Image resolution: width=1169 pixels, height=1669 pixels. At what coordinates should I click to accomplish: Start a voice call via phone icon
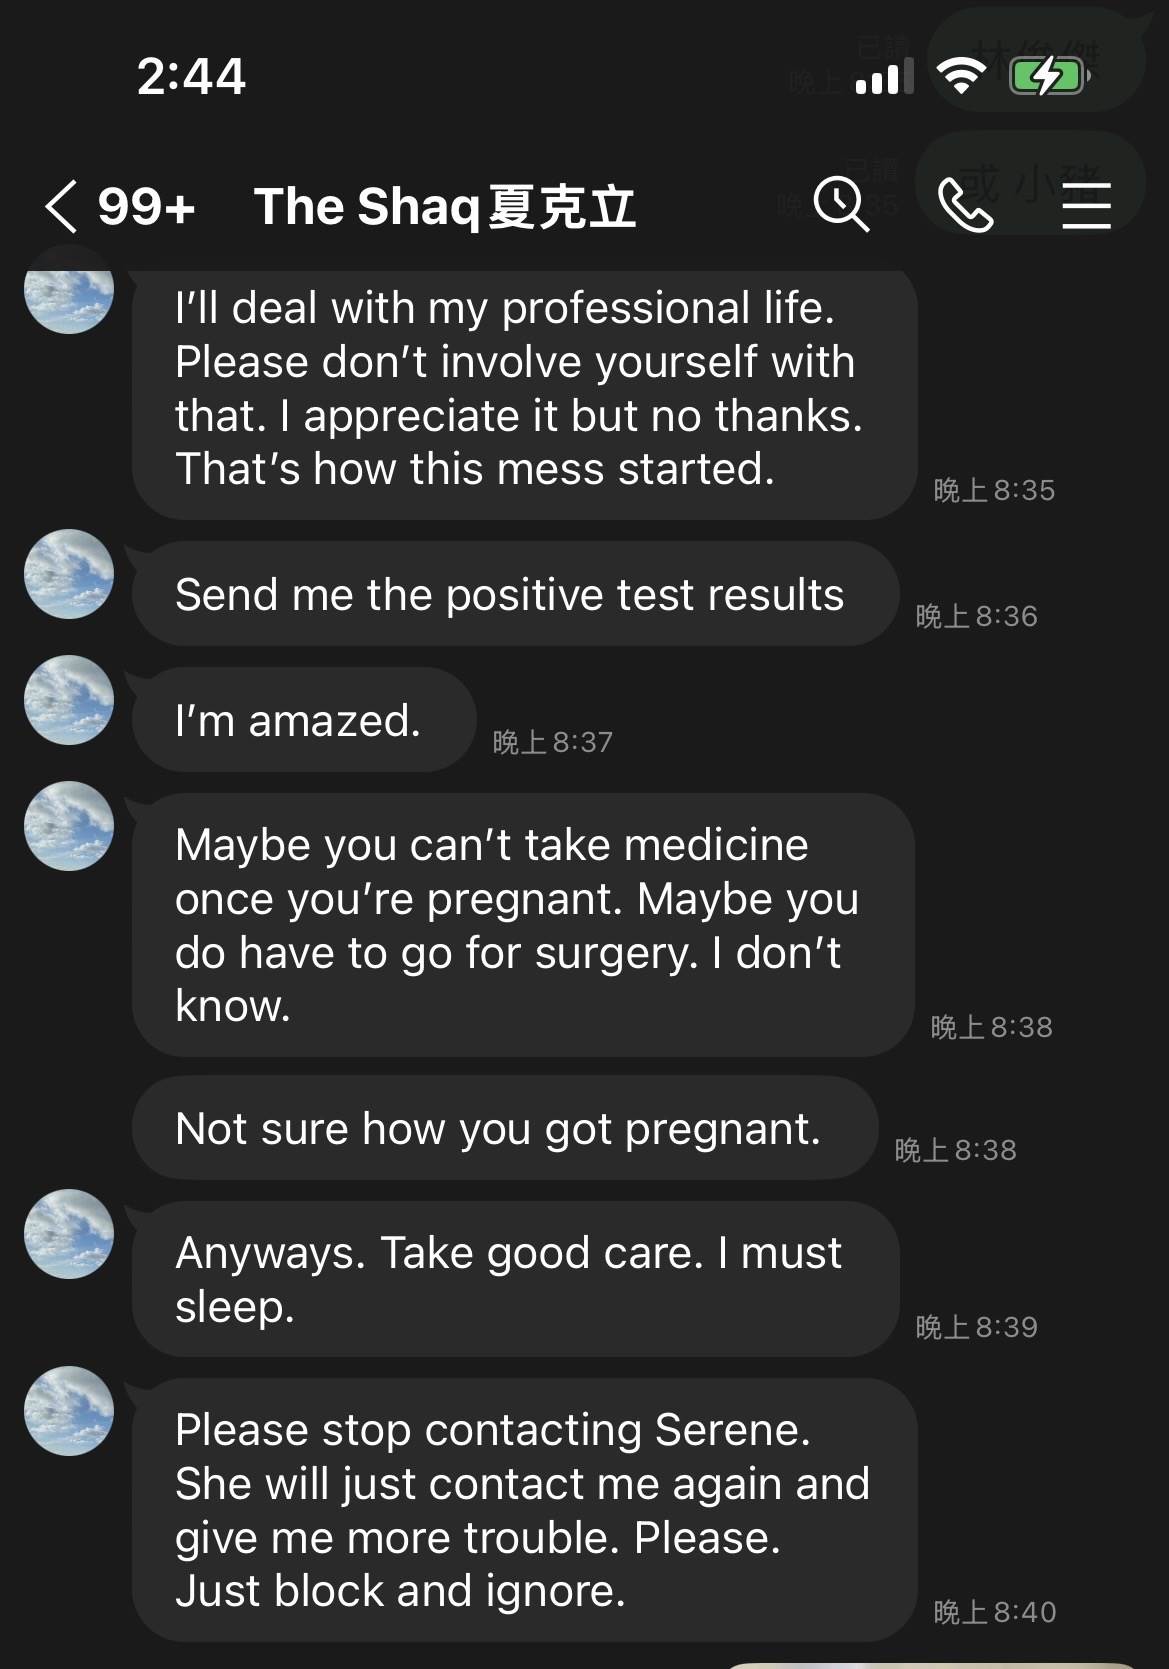(965, 206)
